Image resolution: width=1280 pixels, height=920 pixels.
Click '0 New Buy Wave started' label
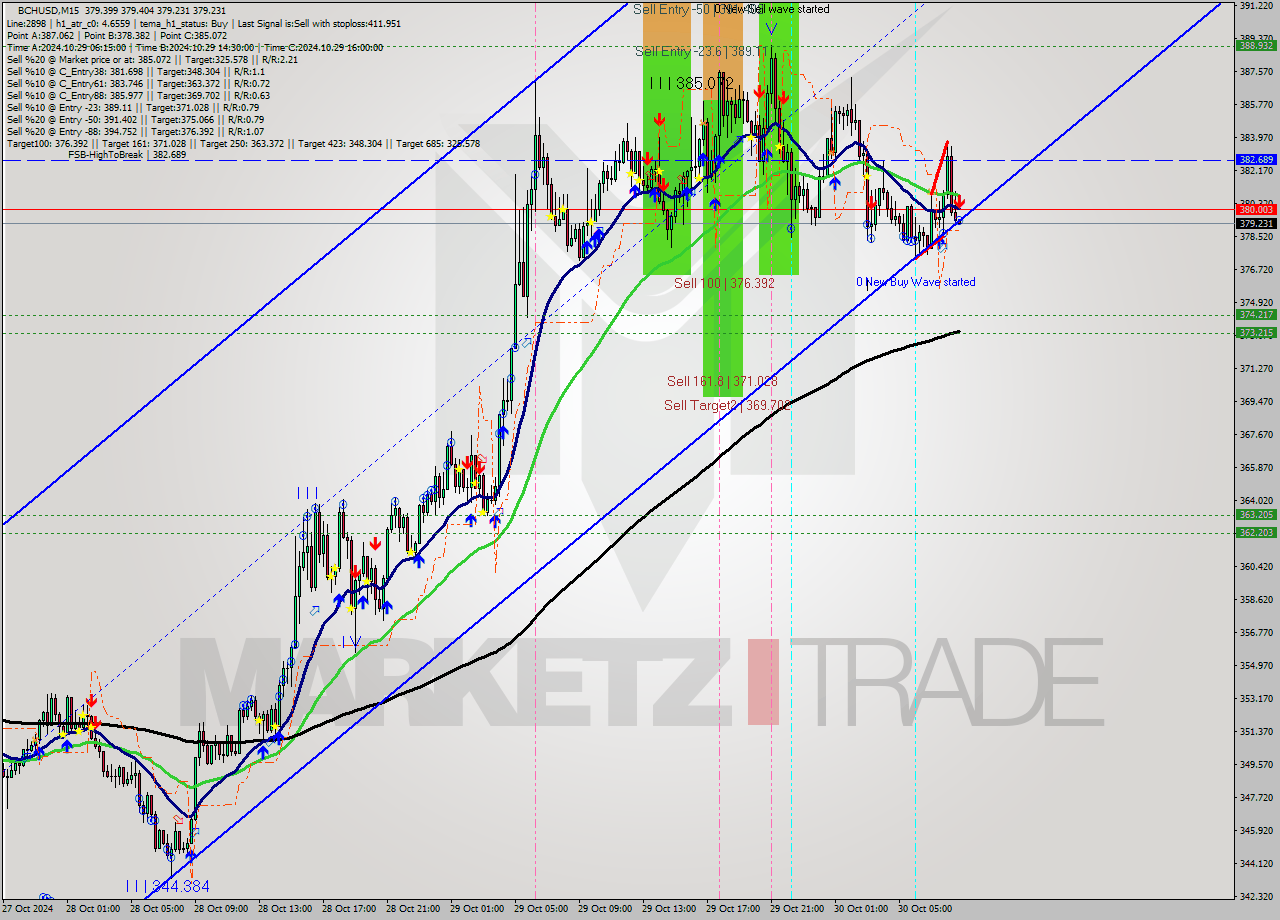coord(915,282)
